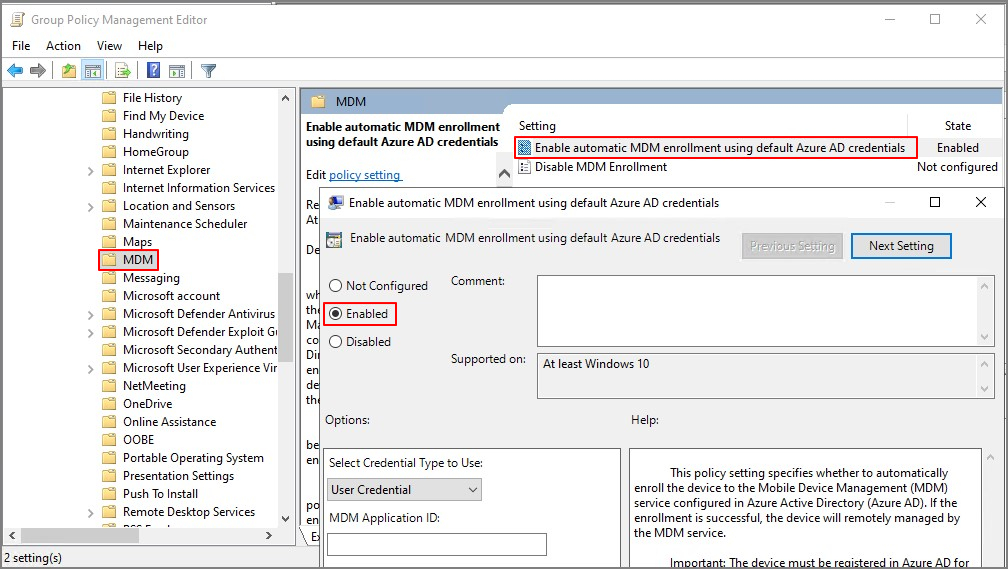Click the tree pane vertical scrollbar down arrow
This screenshot has width=1008, height=569.
(x=285, y=519)
